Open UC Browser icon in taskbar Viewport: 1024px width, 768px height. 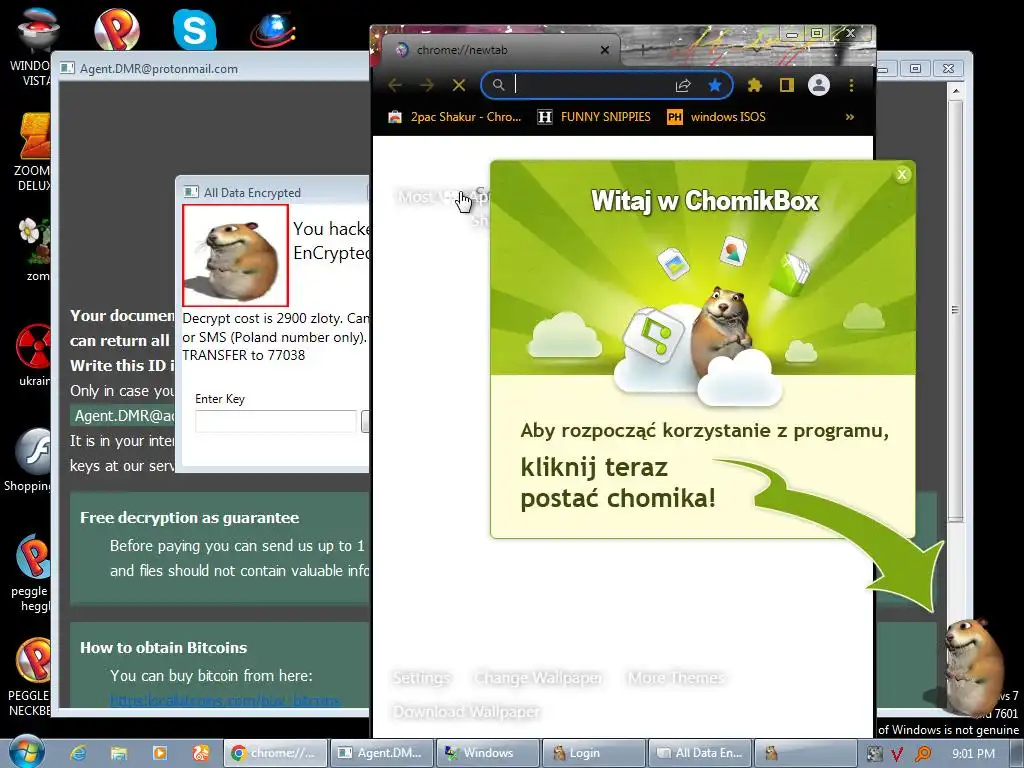(x=200, y=754)
